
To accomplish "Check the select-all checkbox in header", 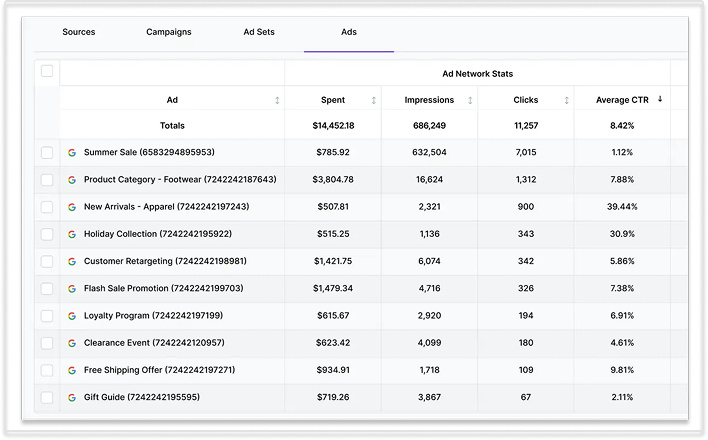I will 47,71.
